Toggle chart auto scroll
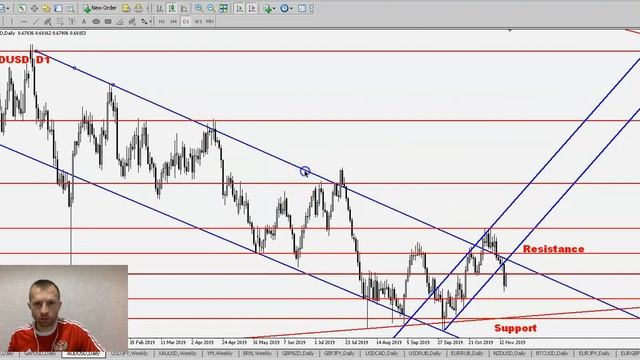This screenshot has height=360, width=640. pos(240,8)
